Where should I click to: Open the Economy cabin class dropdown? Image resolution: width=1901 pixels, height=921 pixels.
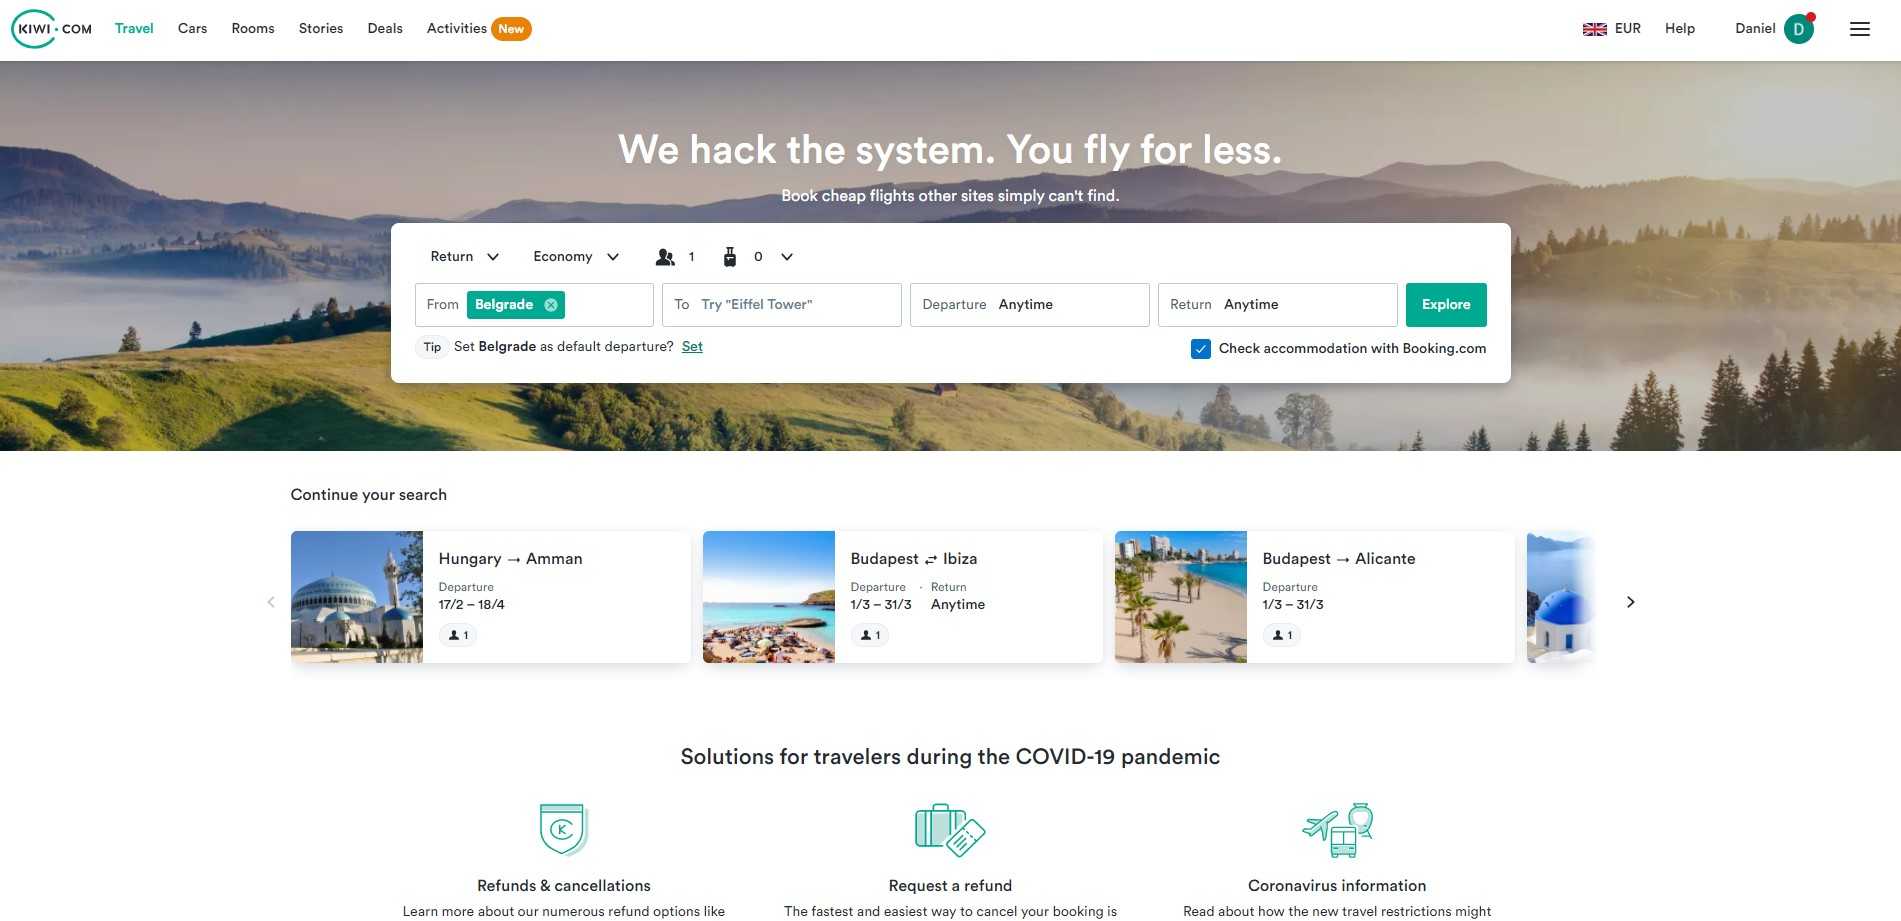coord(576,257)
